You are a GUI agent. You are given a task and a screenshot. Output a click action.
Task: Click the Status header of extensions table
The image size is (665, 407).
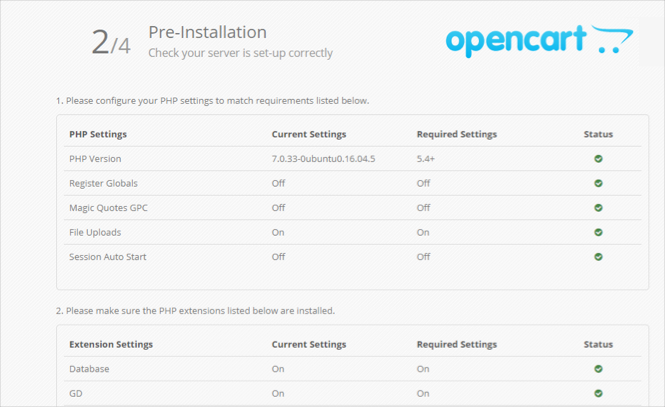coord(598,344)
